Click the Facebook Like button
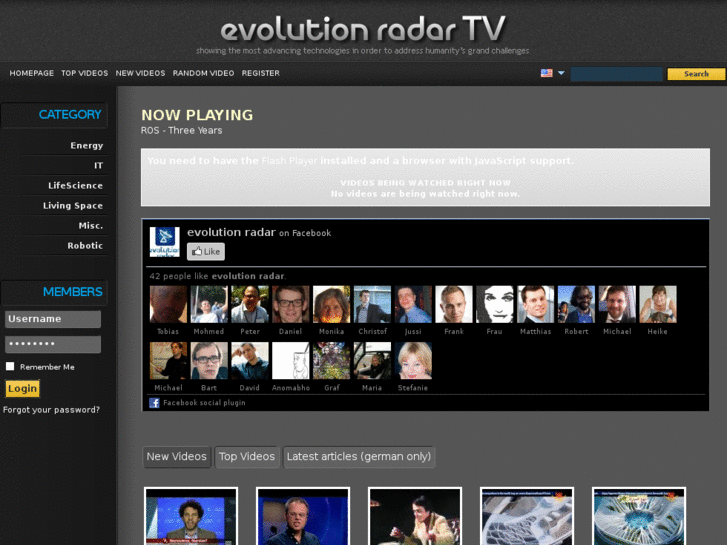Screen dimensions: 727x545 (x=206, y=251)
